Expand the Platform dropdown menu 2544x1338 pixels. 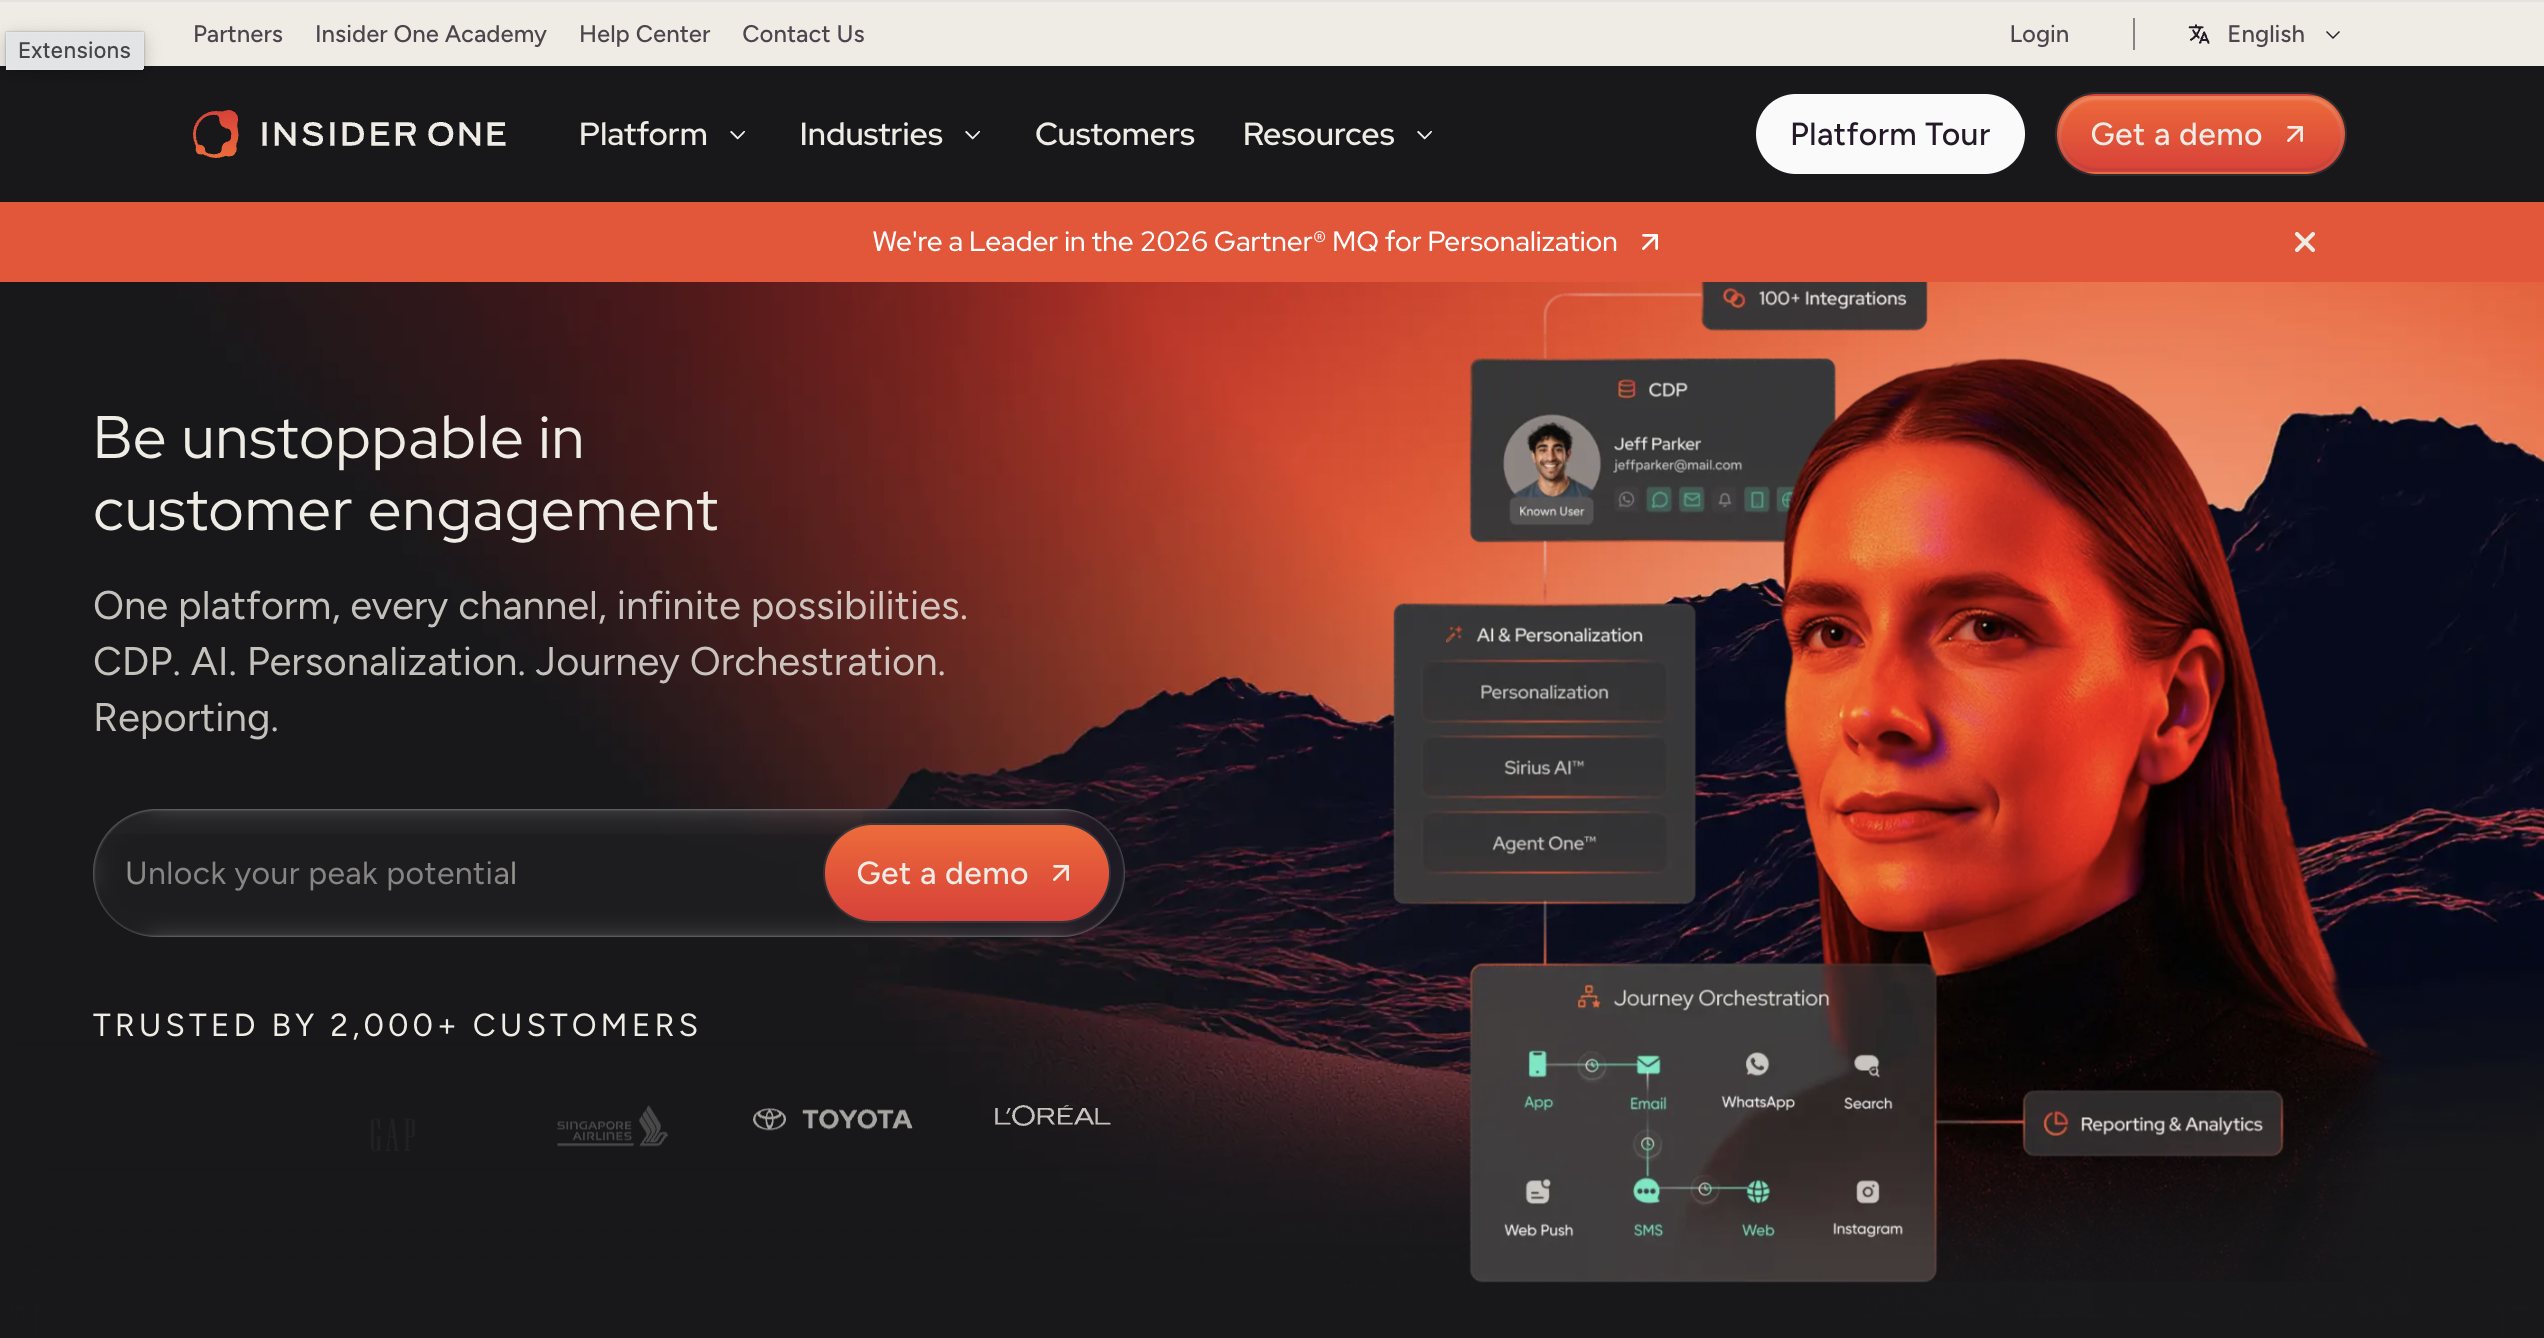(x=662, y=134)
